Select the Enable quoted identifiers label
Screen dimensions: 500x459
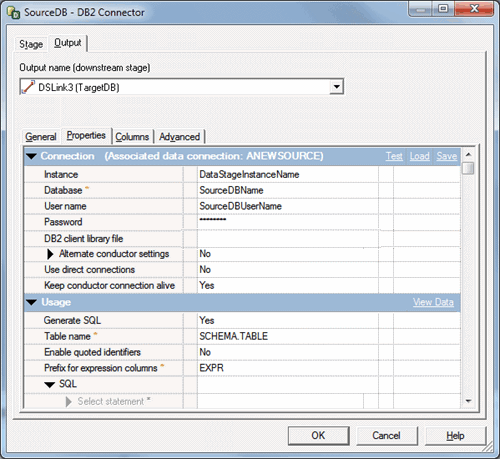coord(92,352)
